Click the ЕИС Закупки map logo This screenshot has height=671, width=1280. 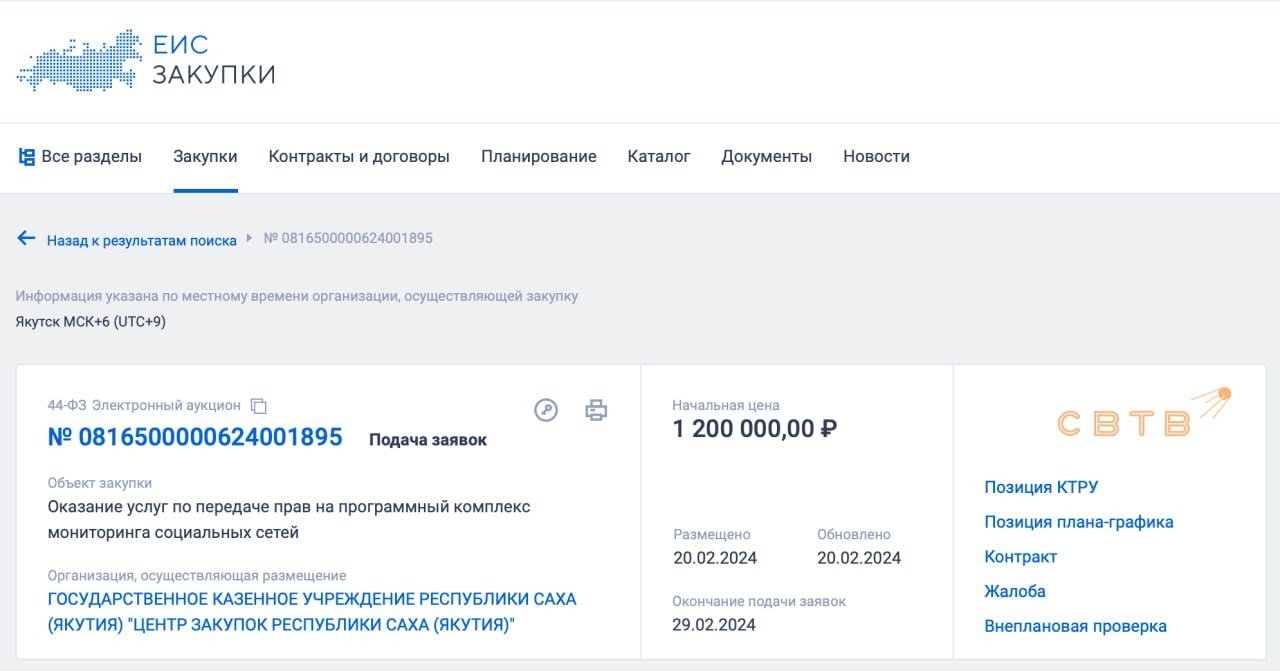[80, 61]
